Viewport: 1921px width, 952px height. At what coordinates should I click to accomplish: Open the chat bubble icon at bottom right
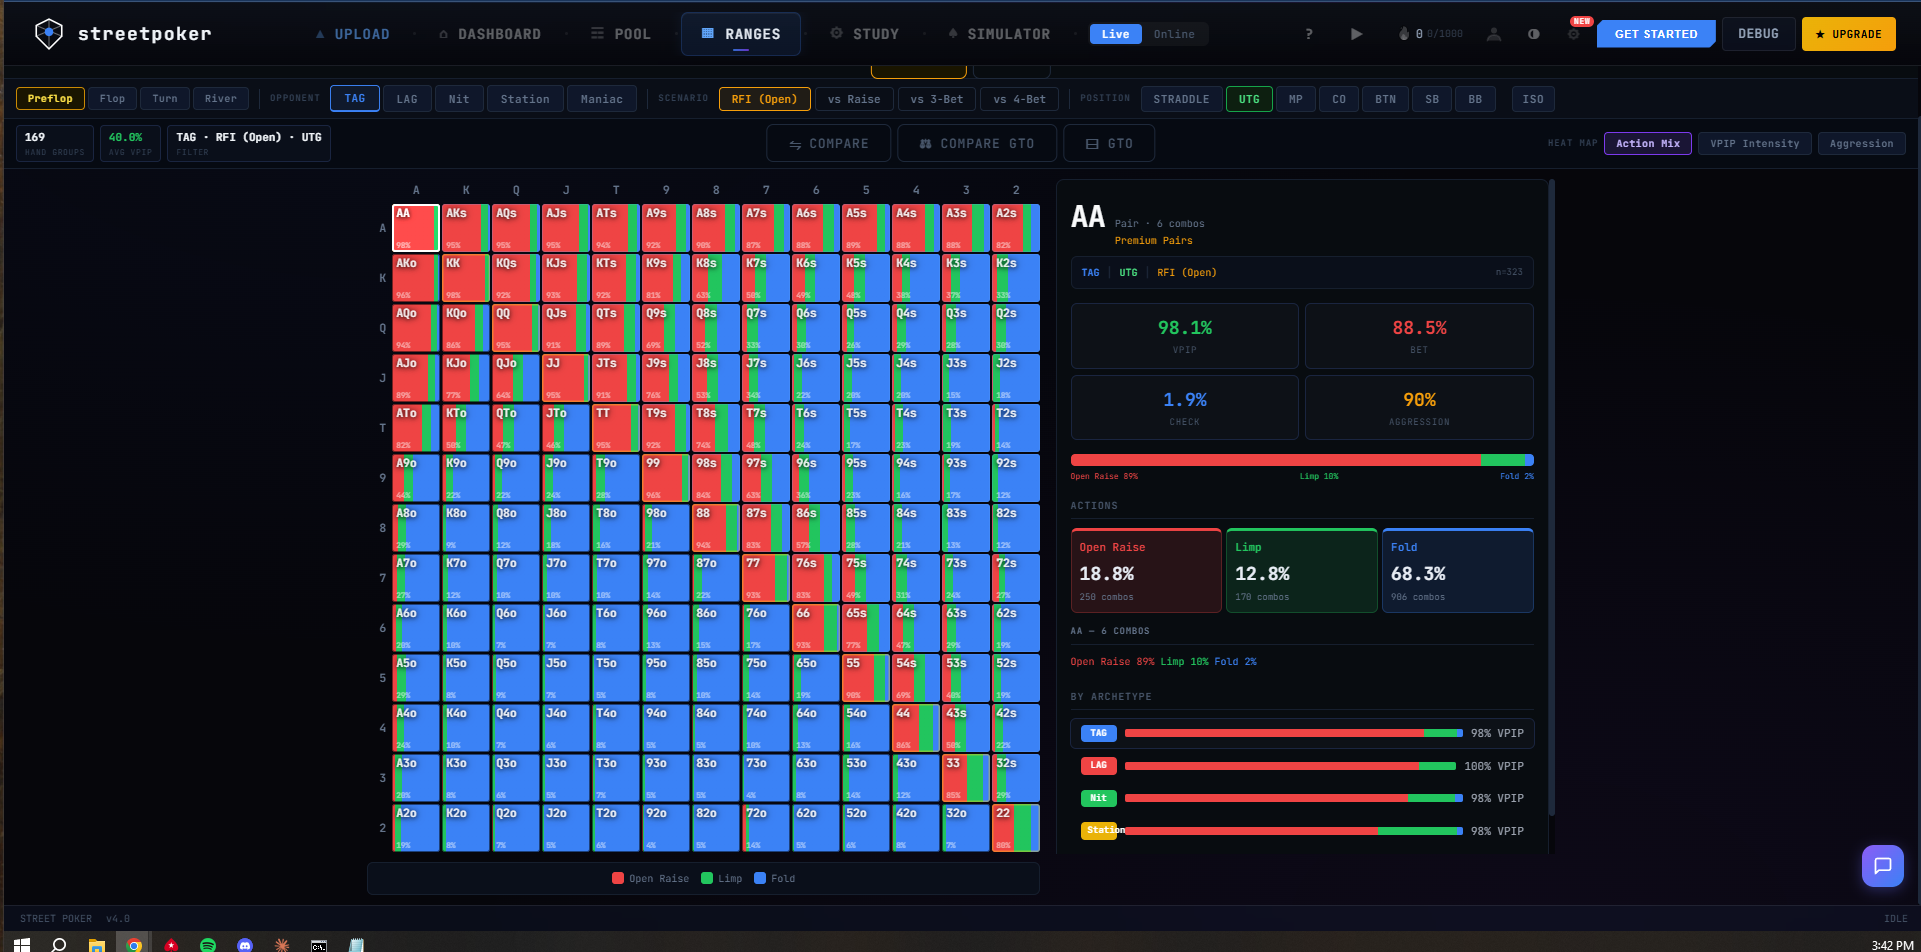tap(1883, 866)
